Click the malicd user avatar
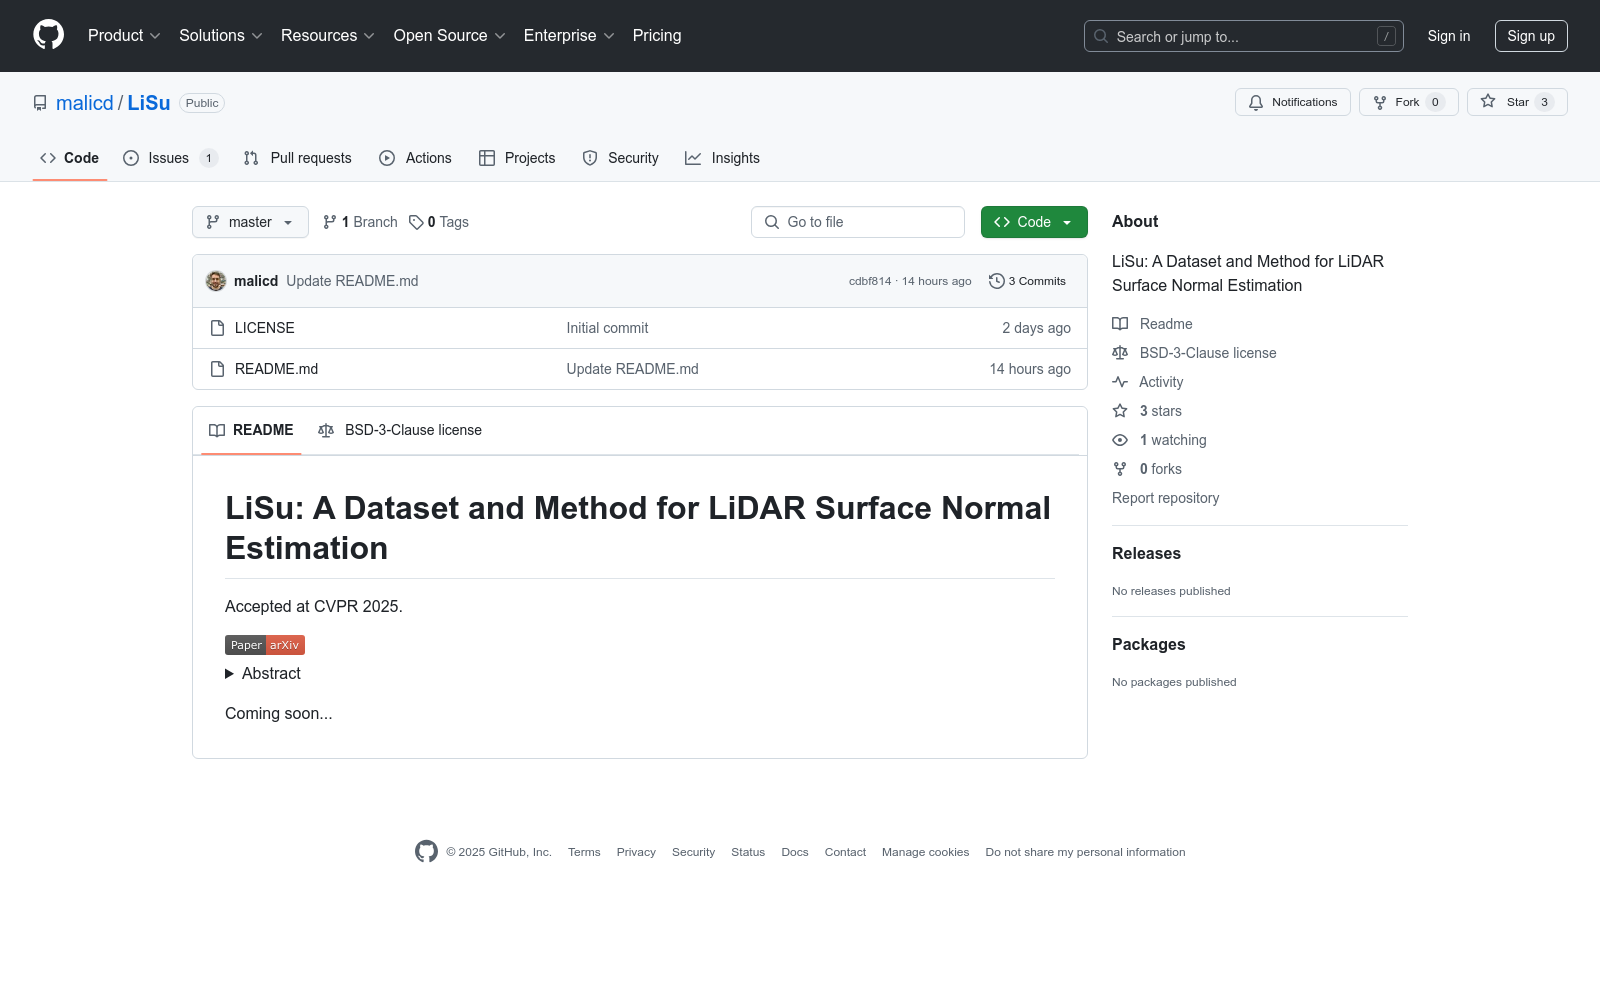This screenshot has width=1600, height=1000. pos(216,281)
